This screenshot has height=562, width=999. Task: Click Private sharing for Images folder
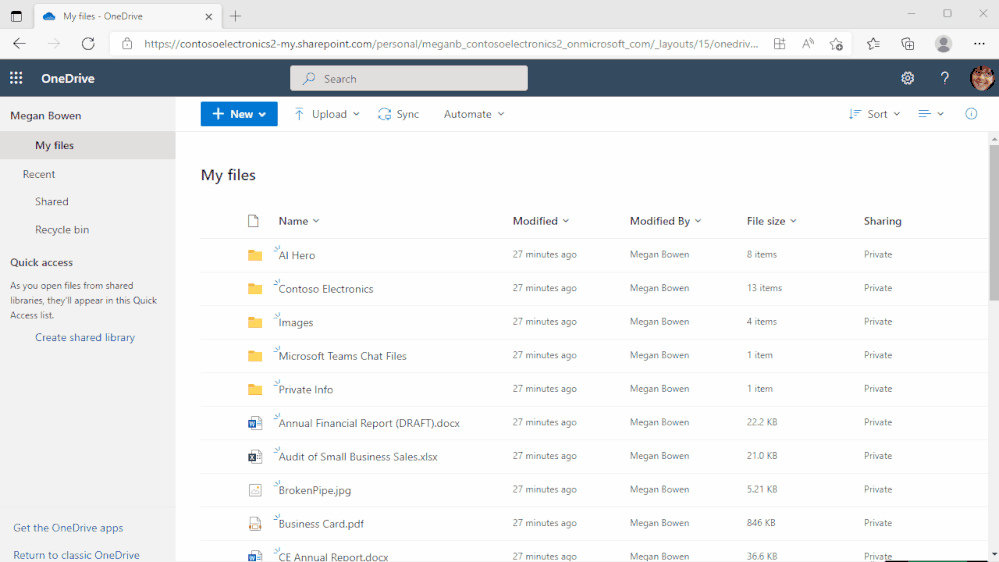coord(878,322)
